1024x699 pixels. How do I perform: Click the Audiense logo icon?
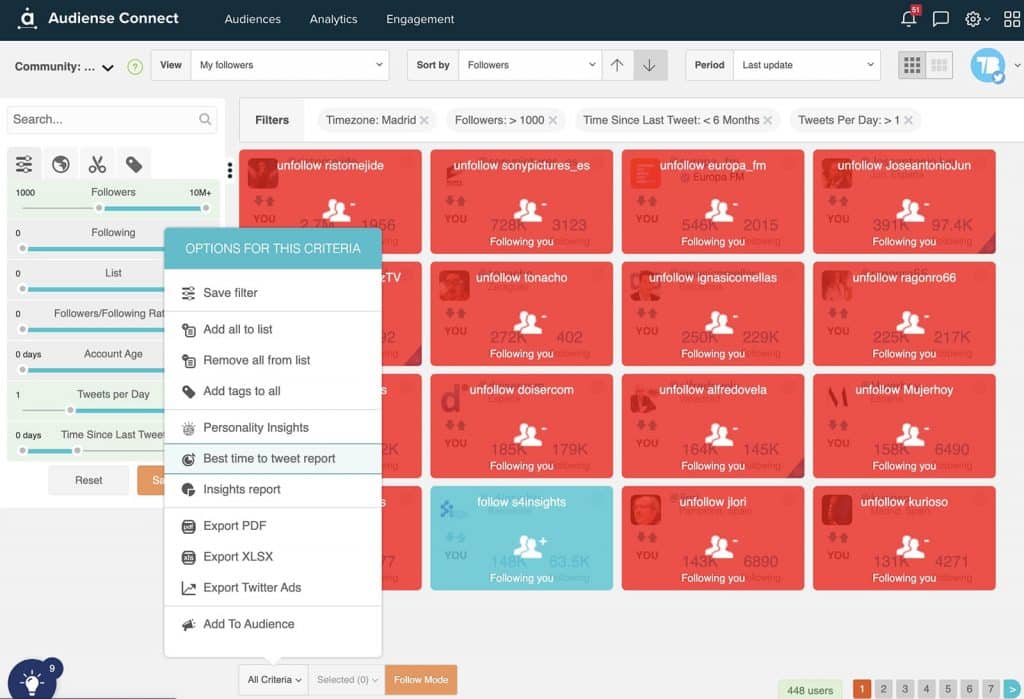pos(27,18)
